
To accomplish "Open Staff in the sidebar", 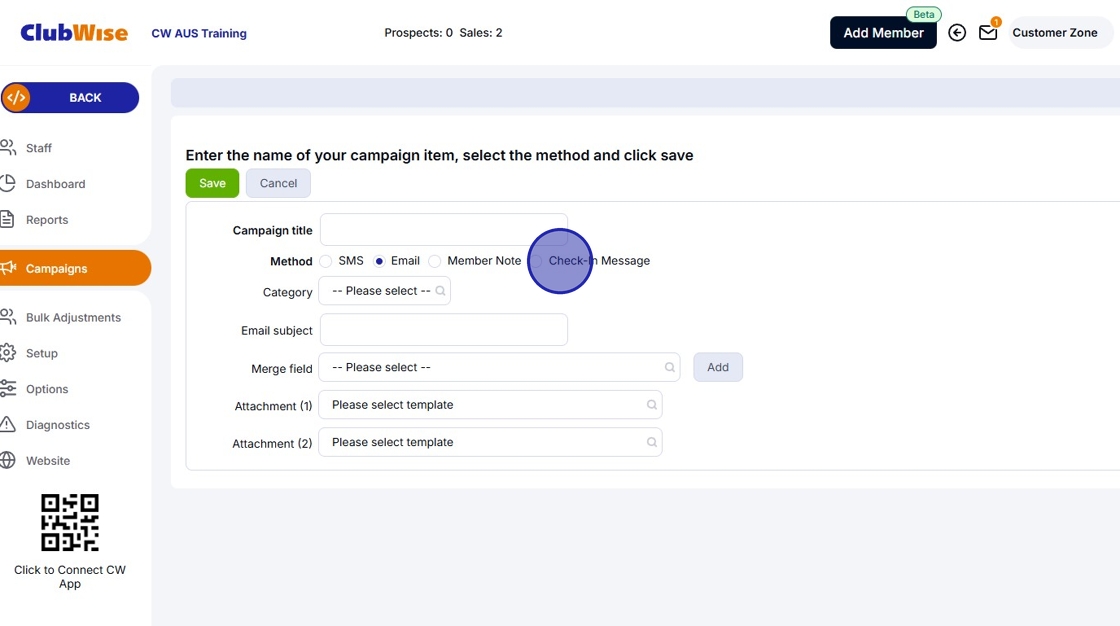I will coord(39,148).
